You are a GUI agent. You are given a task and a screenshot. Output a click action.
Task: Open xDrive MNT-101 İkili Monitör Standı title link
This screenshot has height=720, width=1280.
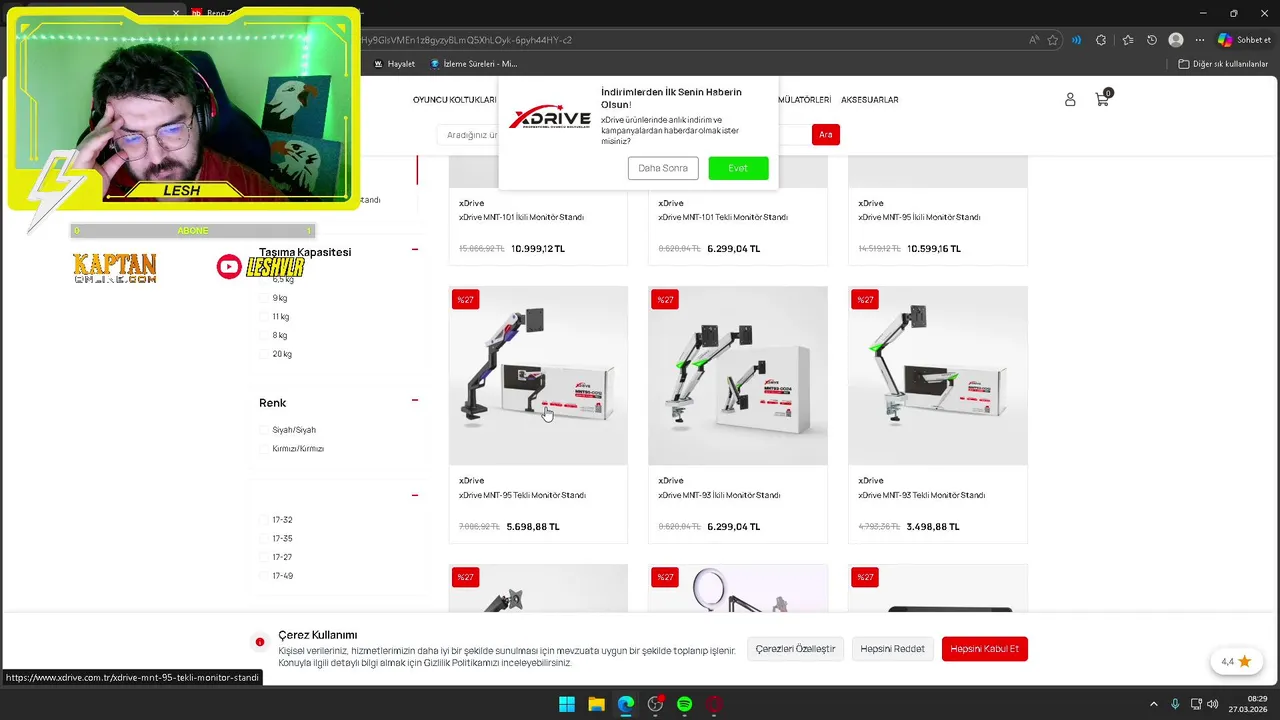pyautogui.click(x=521, y=217)
